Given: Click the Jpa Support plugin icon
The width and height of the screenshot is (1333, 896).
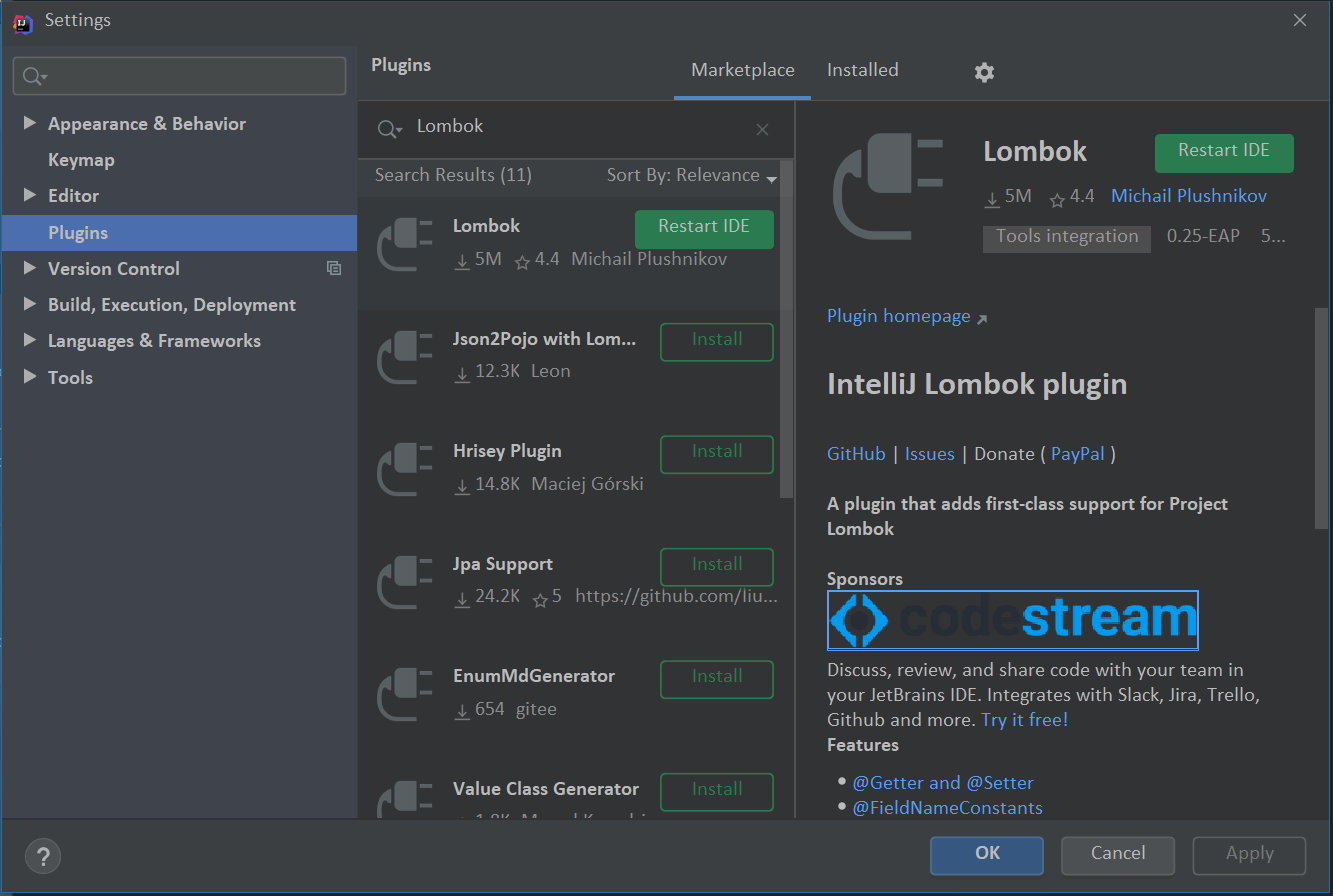Looking at the screenshot, I should (x=405, y=583).
